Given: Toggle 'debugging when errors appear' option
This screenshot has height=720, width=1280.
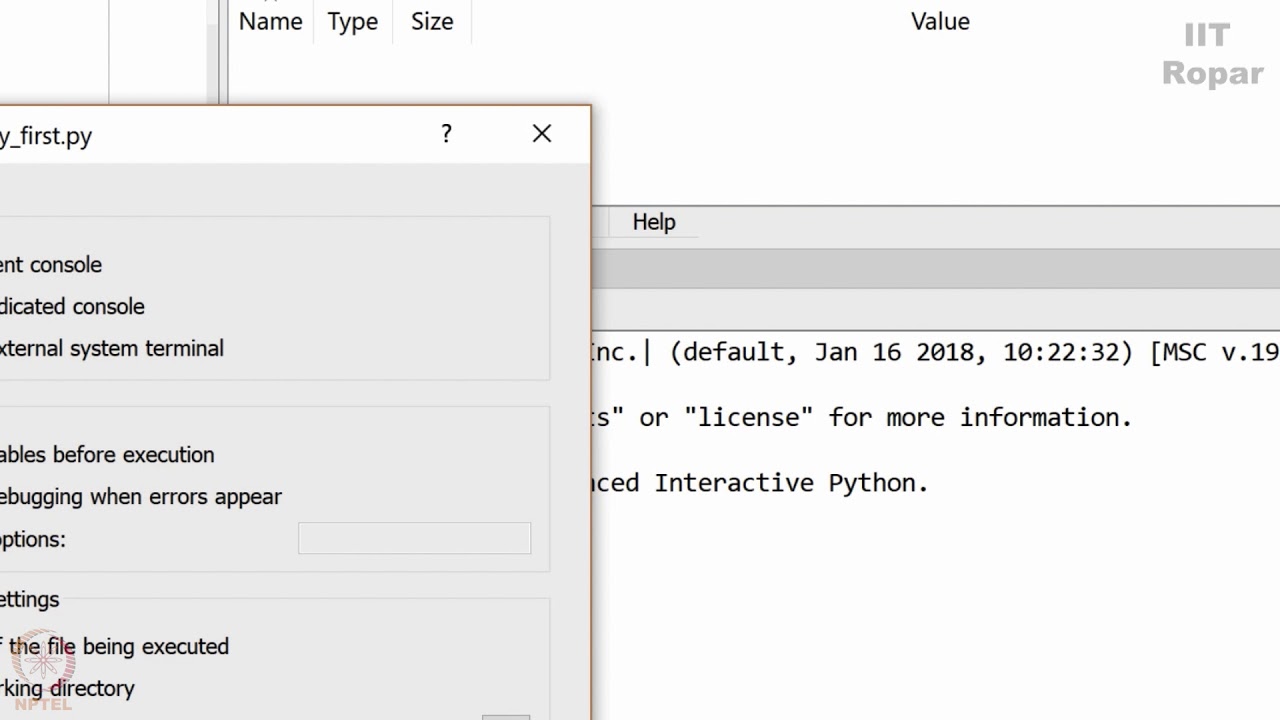Looking at the screenshot, I should 141,497.
